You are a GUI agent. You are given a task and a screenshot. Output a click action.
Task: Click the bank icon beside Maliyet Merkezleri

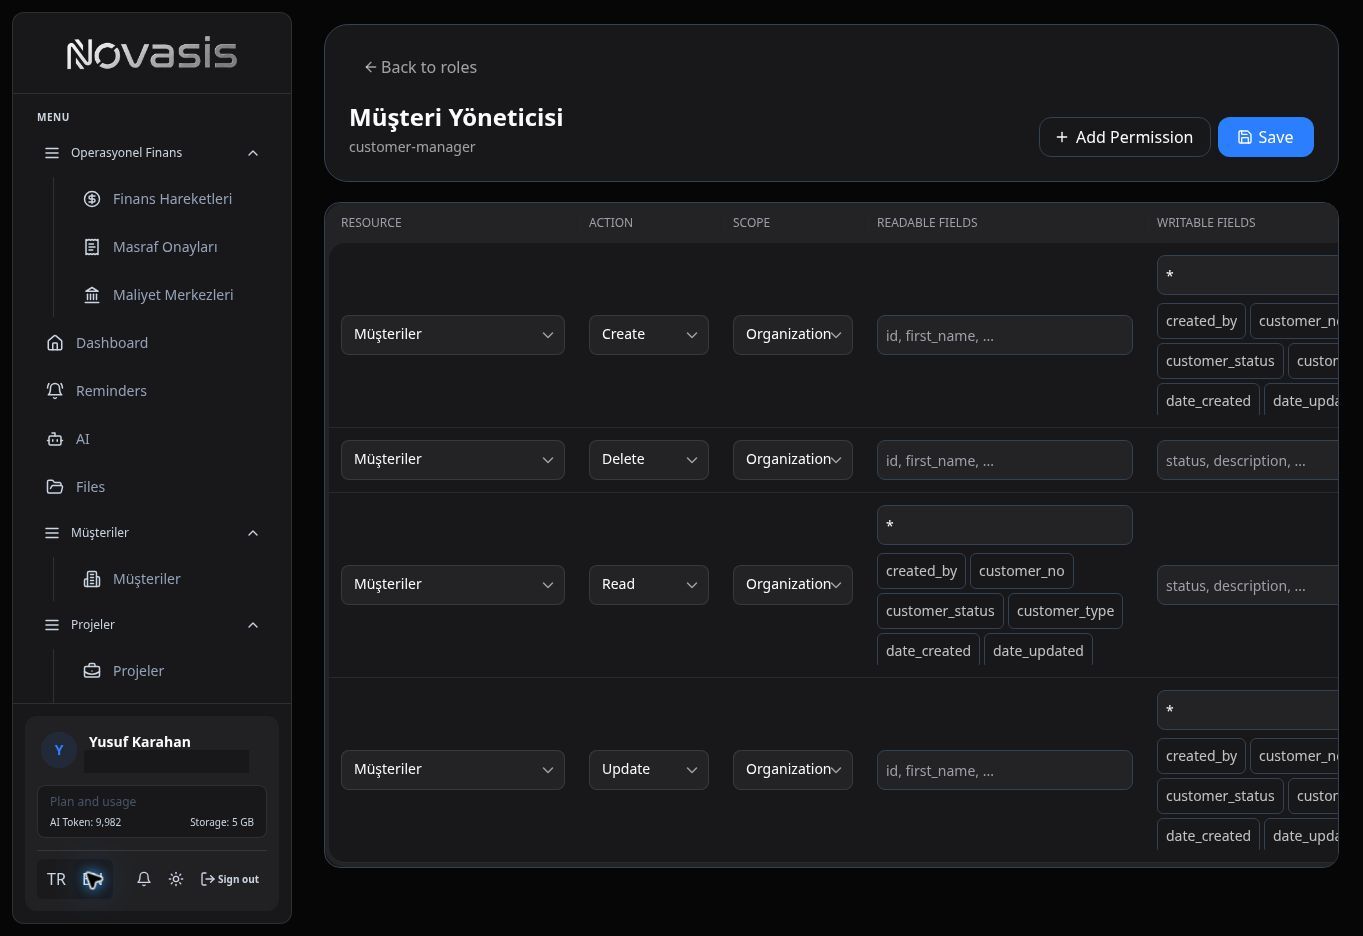pyautogui.click(x=92, y=295)
